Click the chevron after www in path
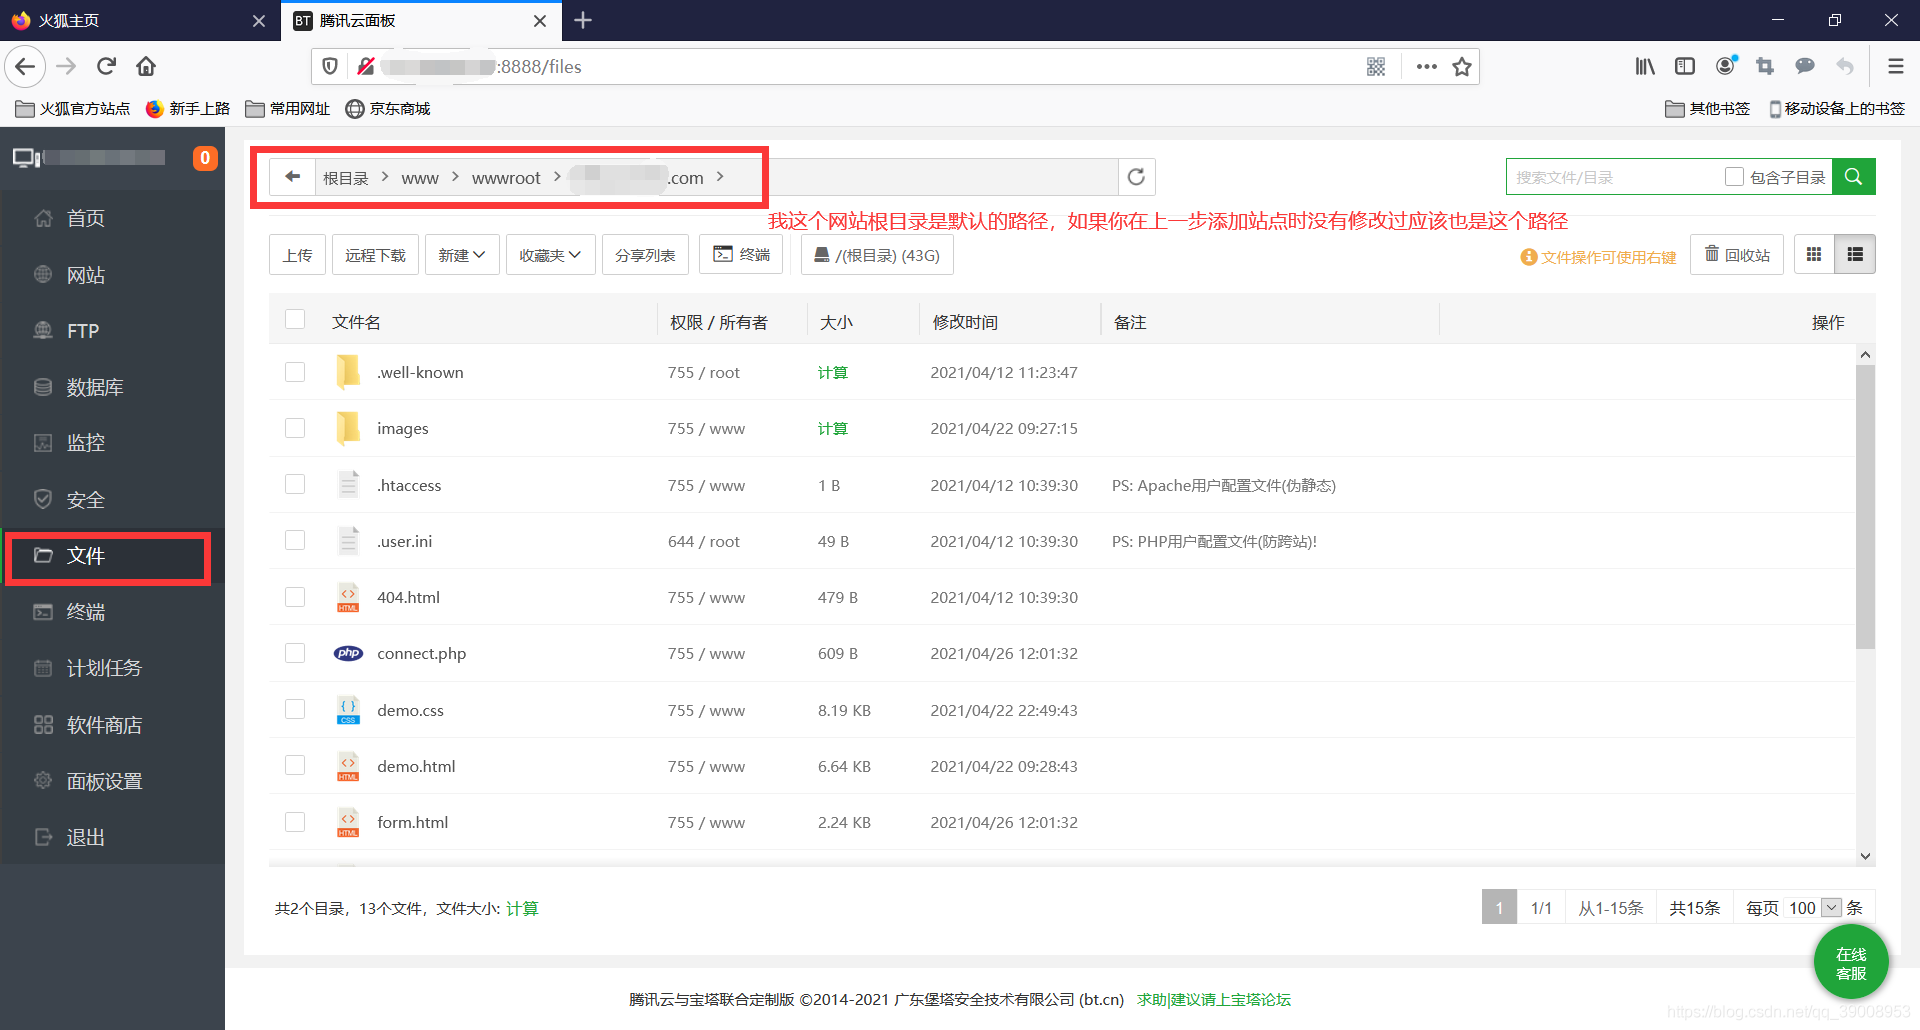The width and height of the screenshot is (1920, 1030). click(455, 177)
